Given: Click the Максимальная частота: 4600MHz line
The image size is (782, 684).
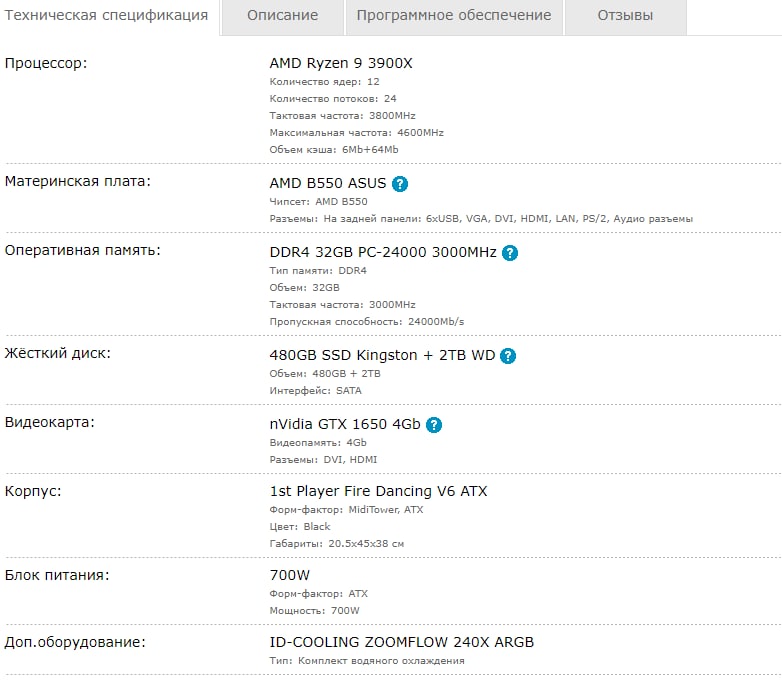Looking at the screenshot, I should 356,133.
